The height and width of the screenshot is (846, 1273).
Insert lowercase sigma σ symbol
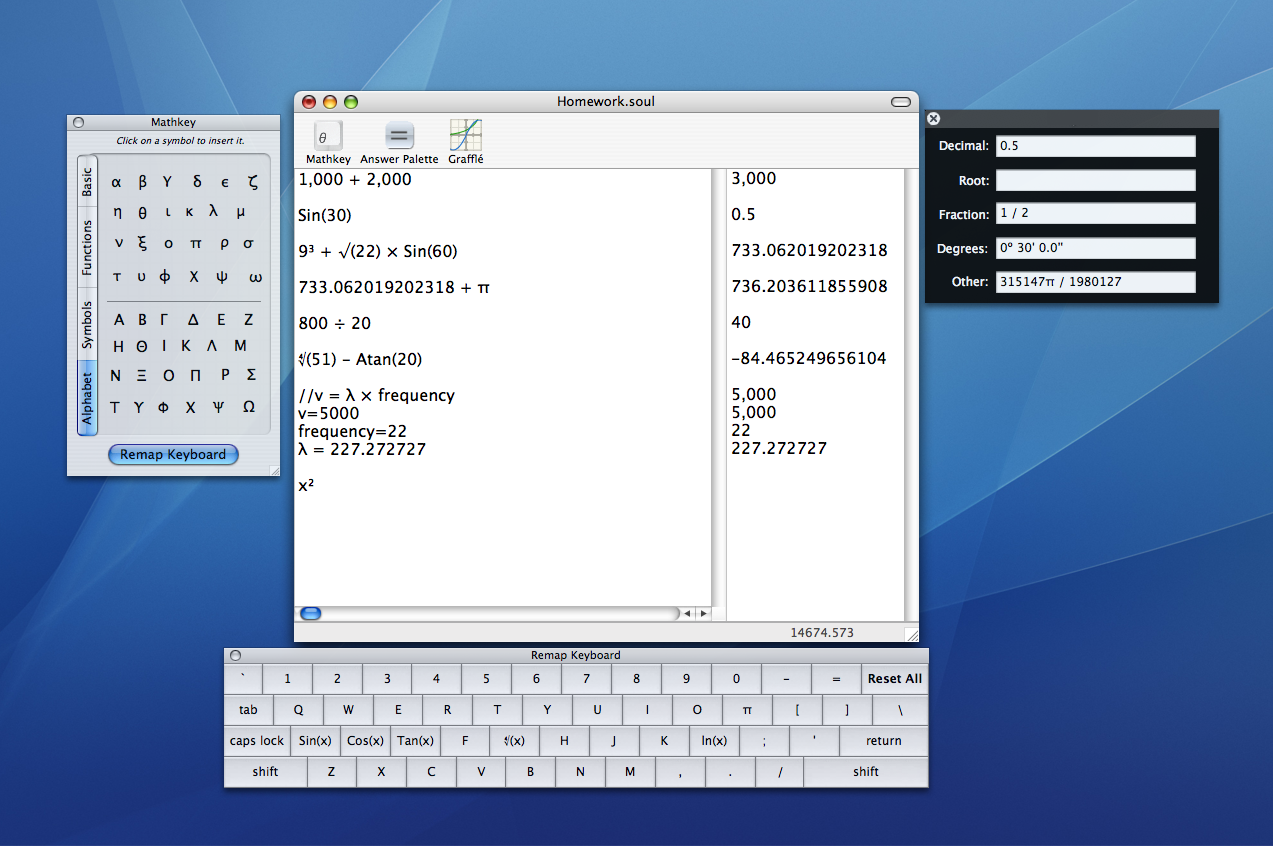249,243
